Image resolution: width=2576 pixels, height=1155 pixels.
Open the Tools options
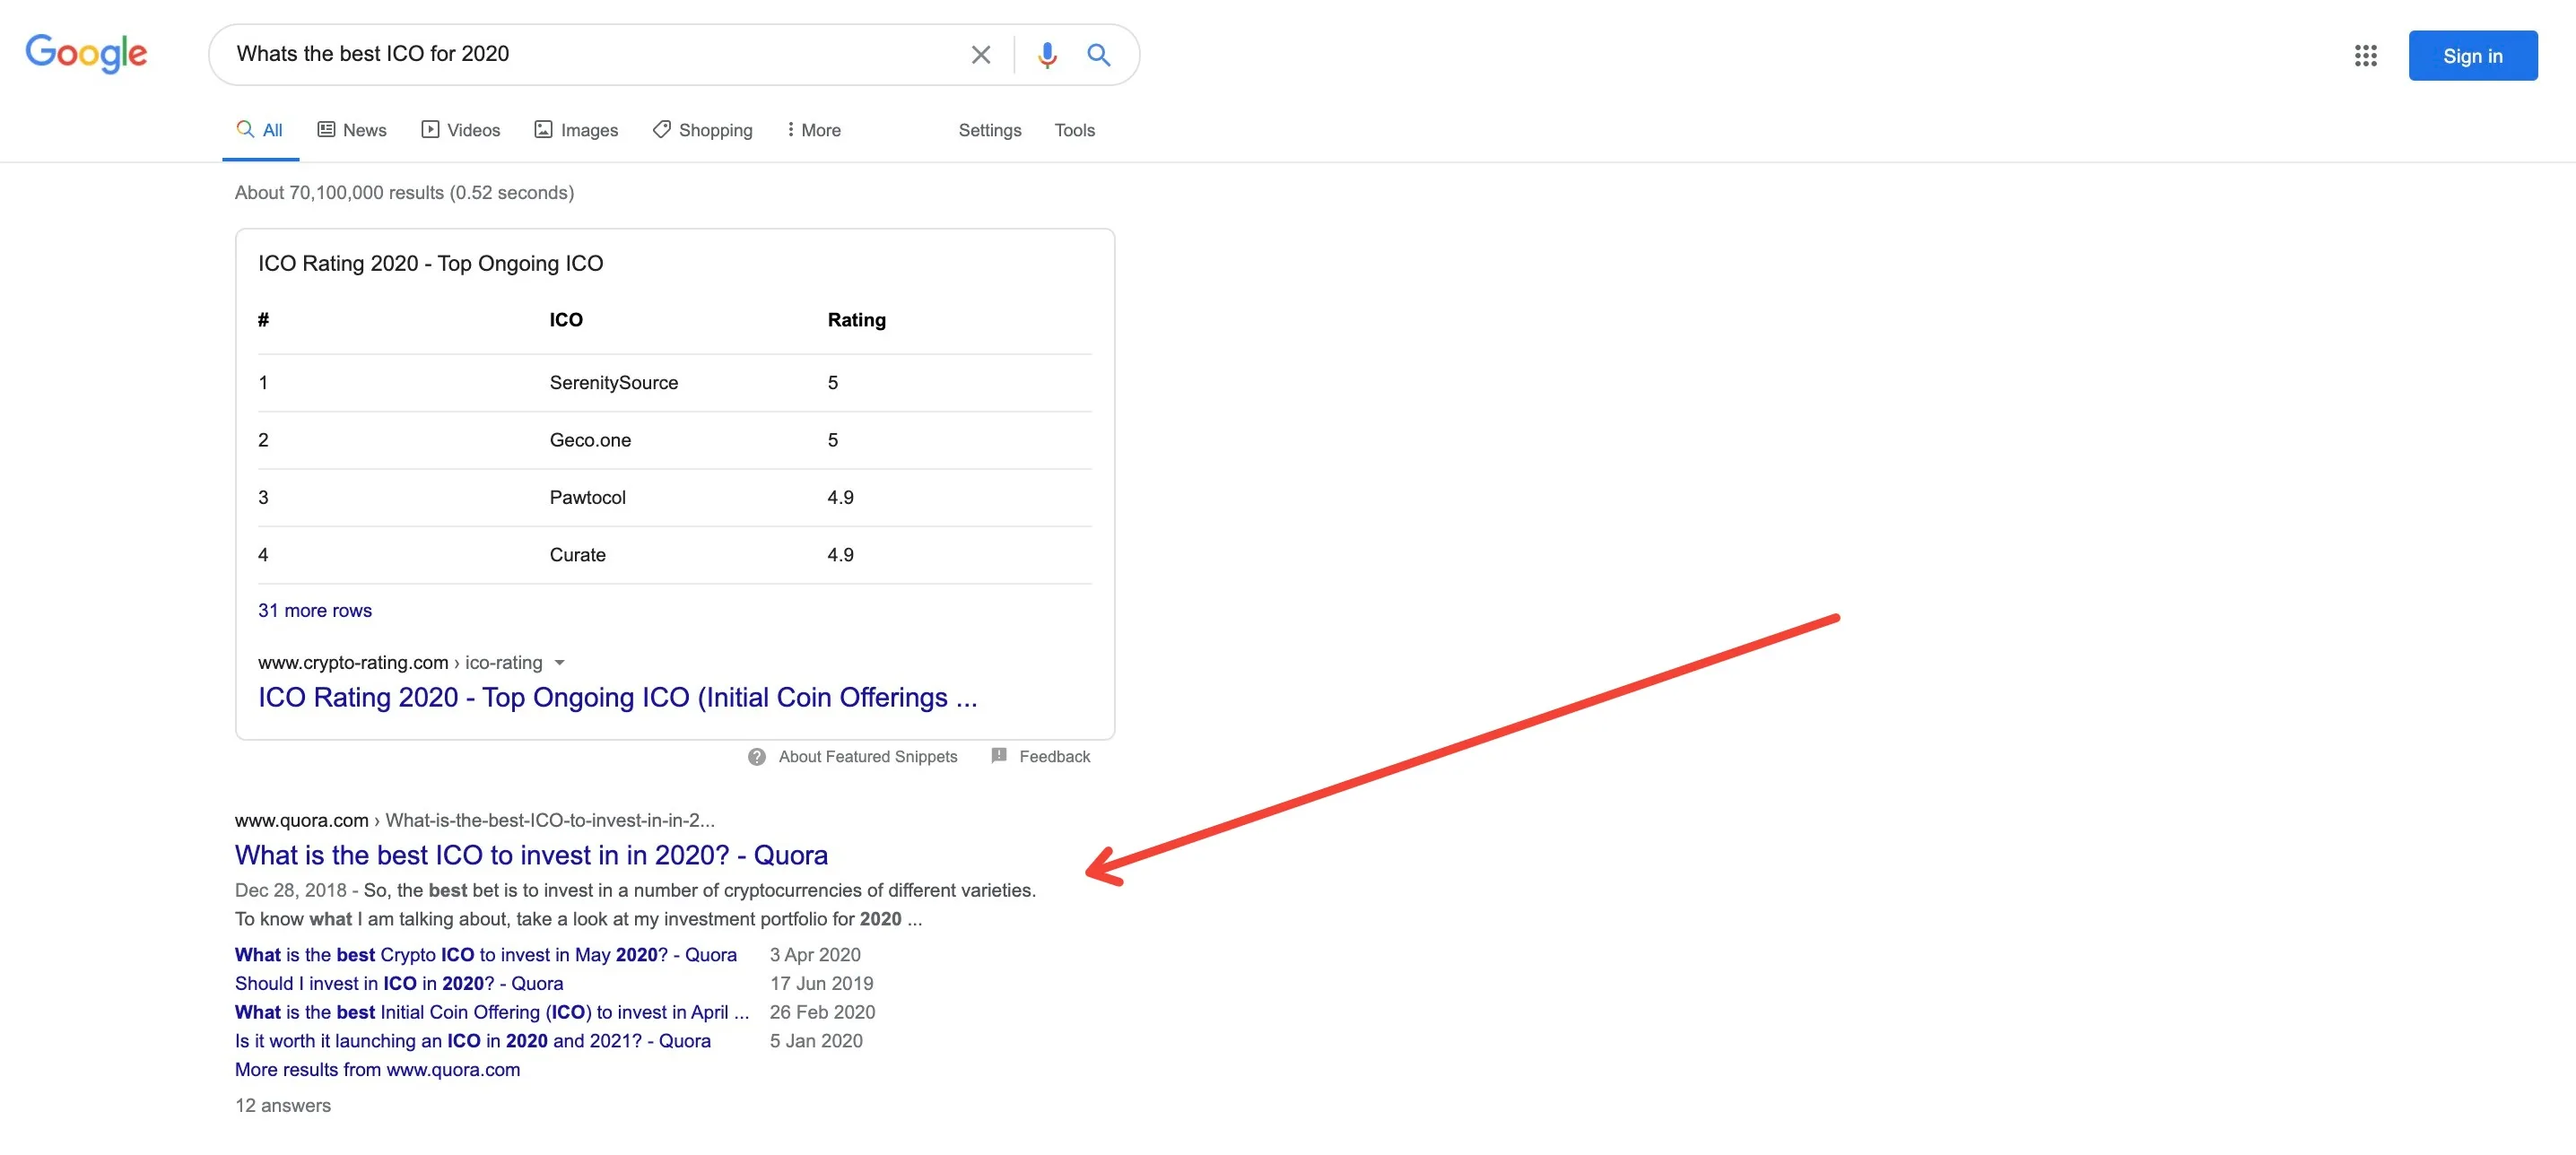pos(1074,130)
